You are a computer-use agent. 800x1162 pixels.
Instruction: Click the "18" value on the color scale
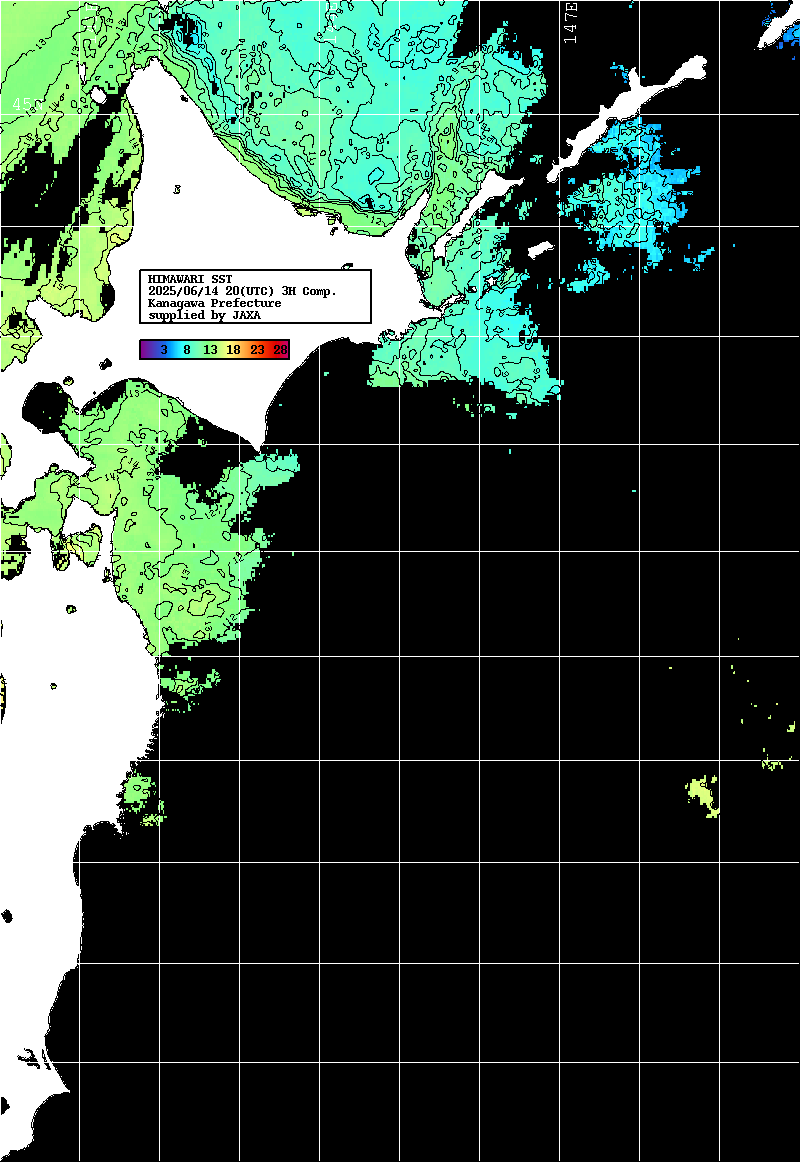(233, 349)
